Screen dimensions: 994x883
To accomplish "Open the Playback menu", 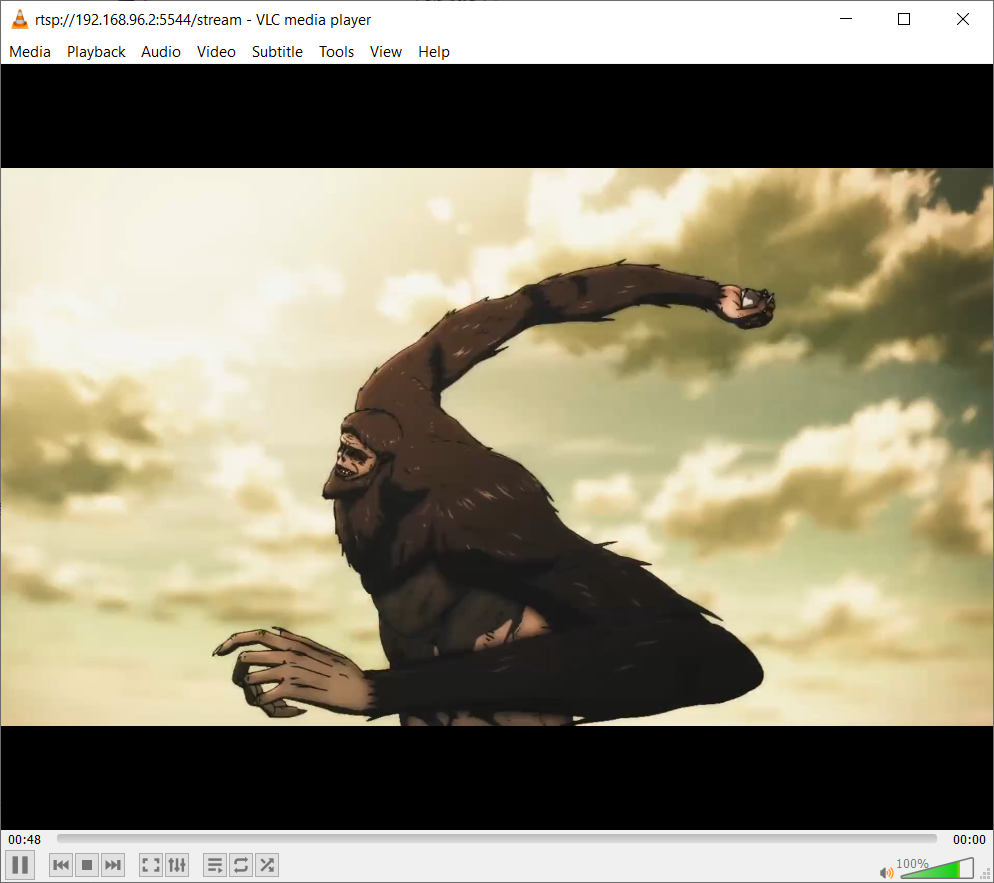I will point(96,51).
